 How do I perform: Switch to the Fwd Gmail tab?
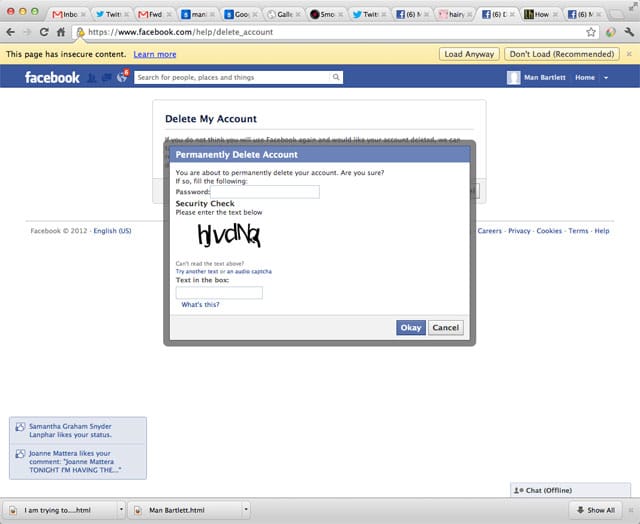point(151,14)
